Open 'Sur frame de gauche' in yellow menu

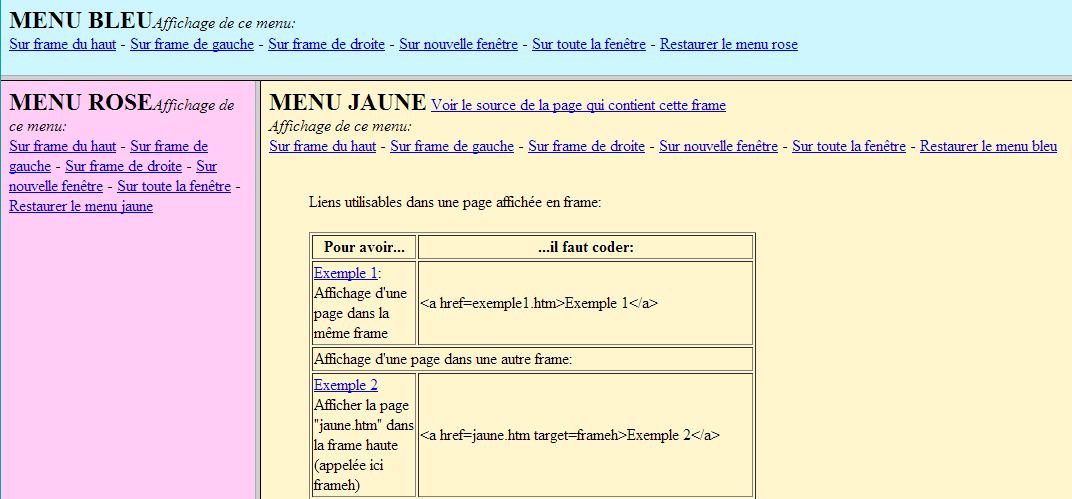[452, 146]
